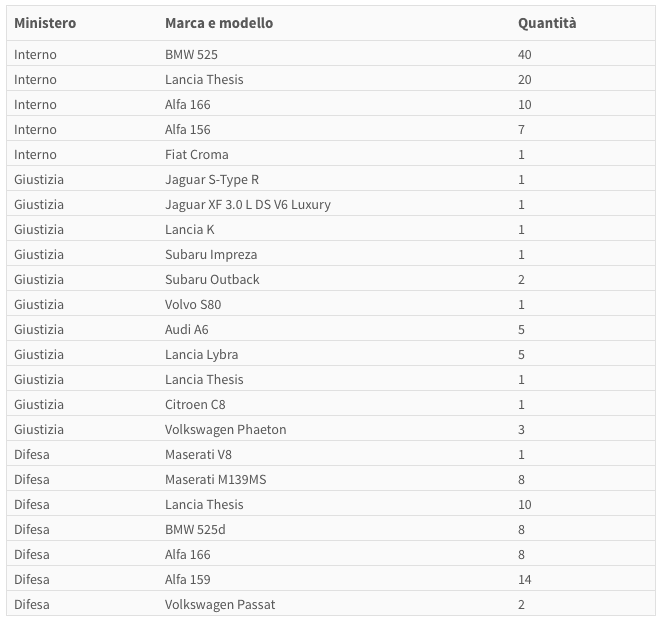Select the Maserati V8 cell
Image resolution: width=660 pixels, height=623 pixels.
click(199, 454)
